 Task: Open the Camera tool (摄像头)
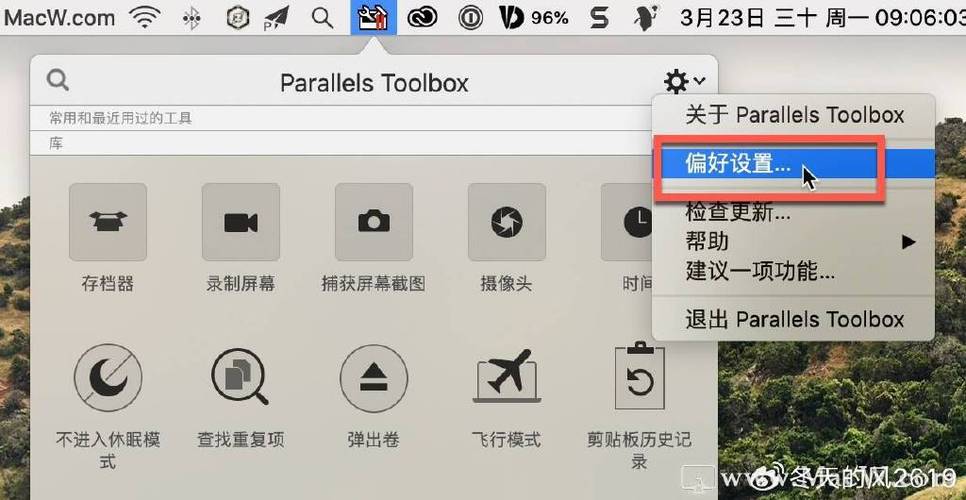pos(506,222)
